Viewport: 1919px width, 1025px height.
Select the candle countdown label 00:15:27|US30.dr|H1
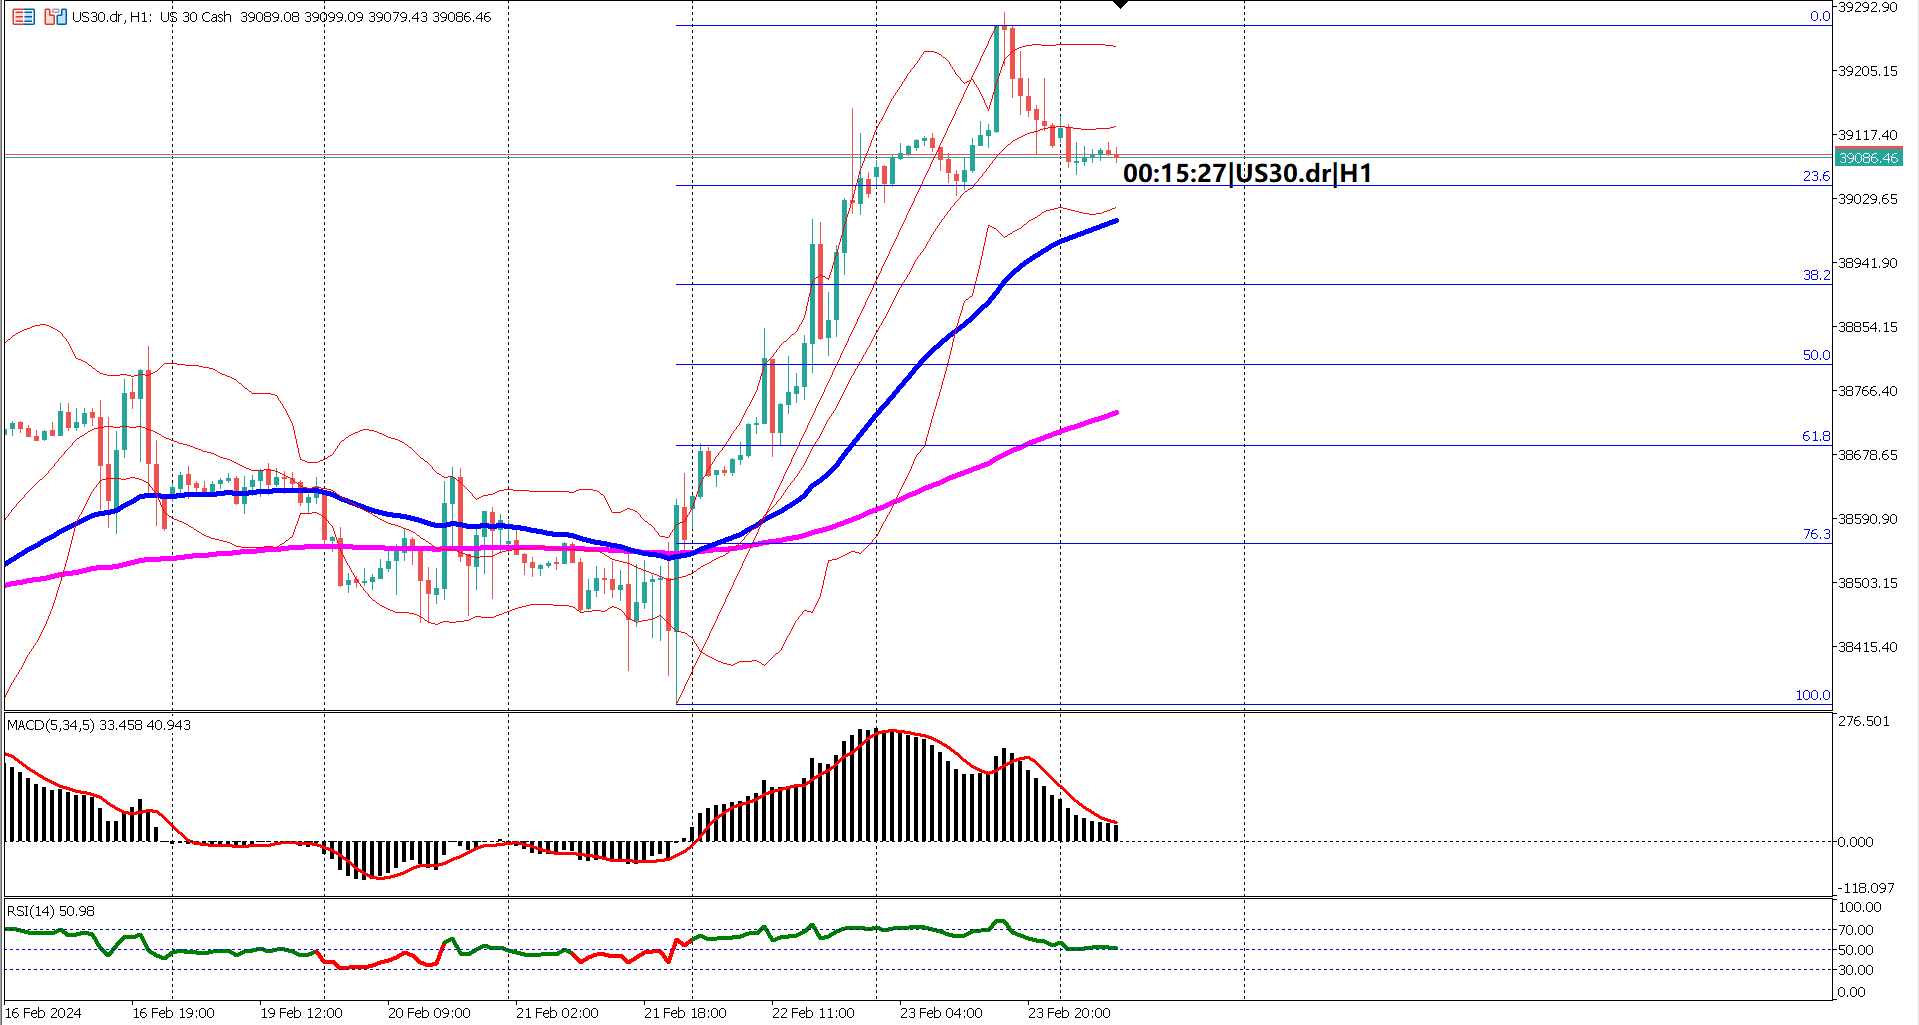1247,172
